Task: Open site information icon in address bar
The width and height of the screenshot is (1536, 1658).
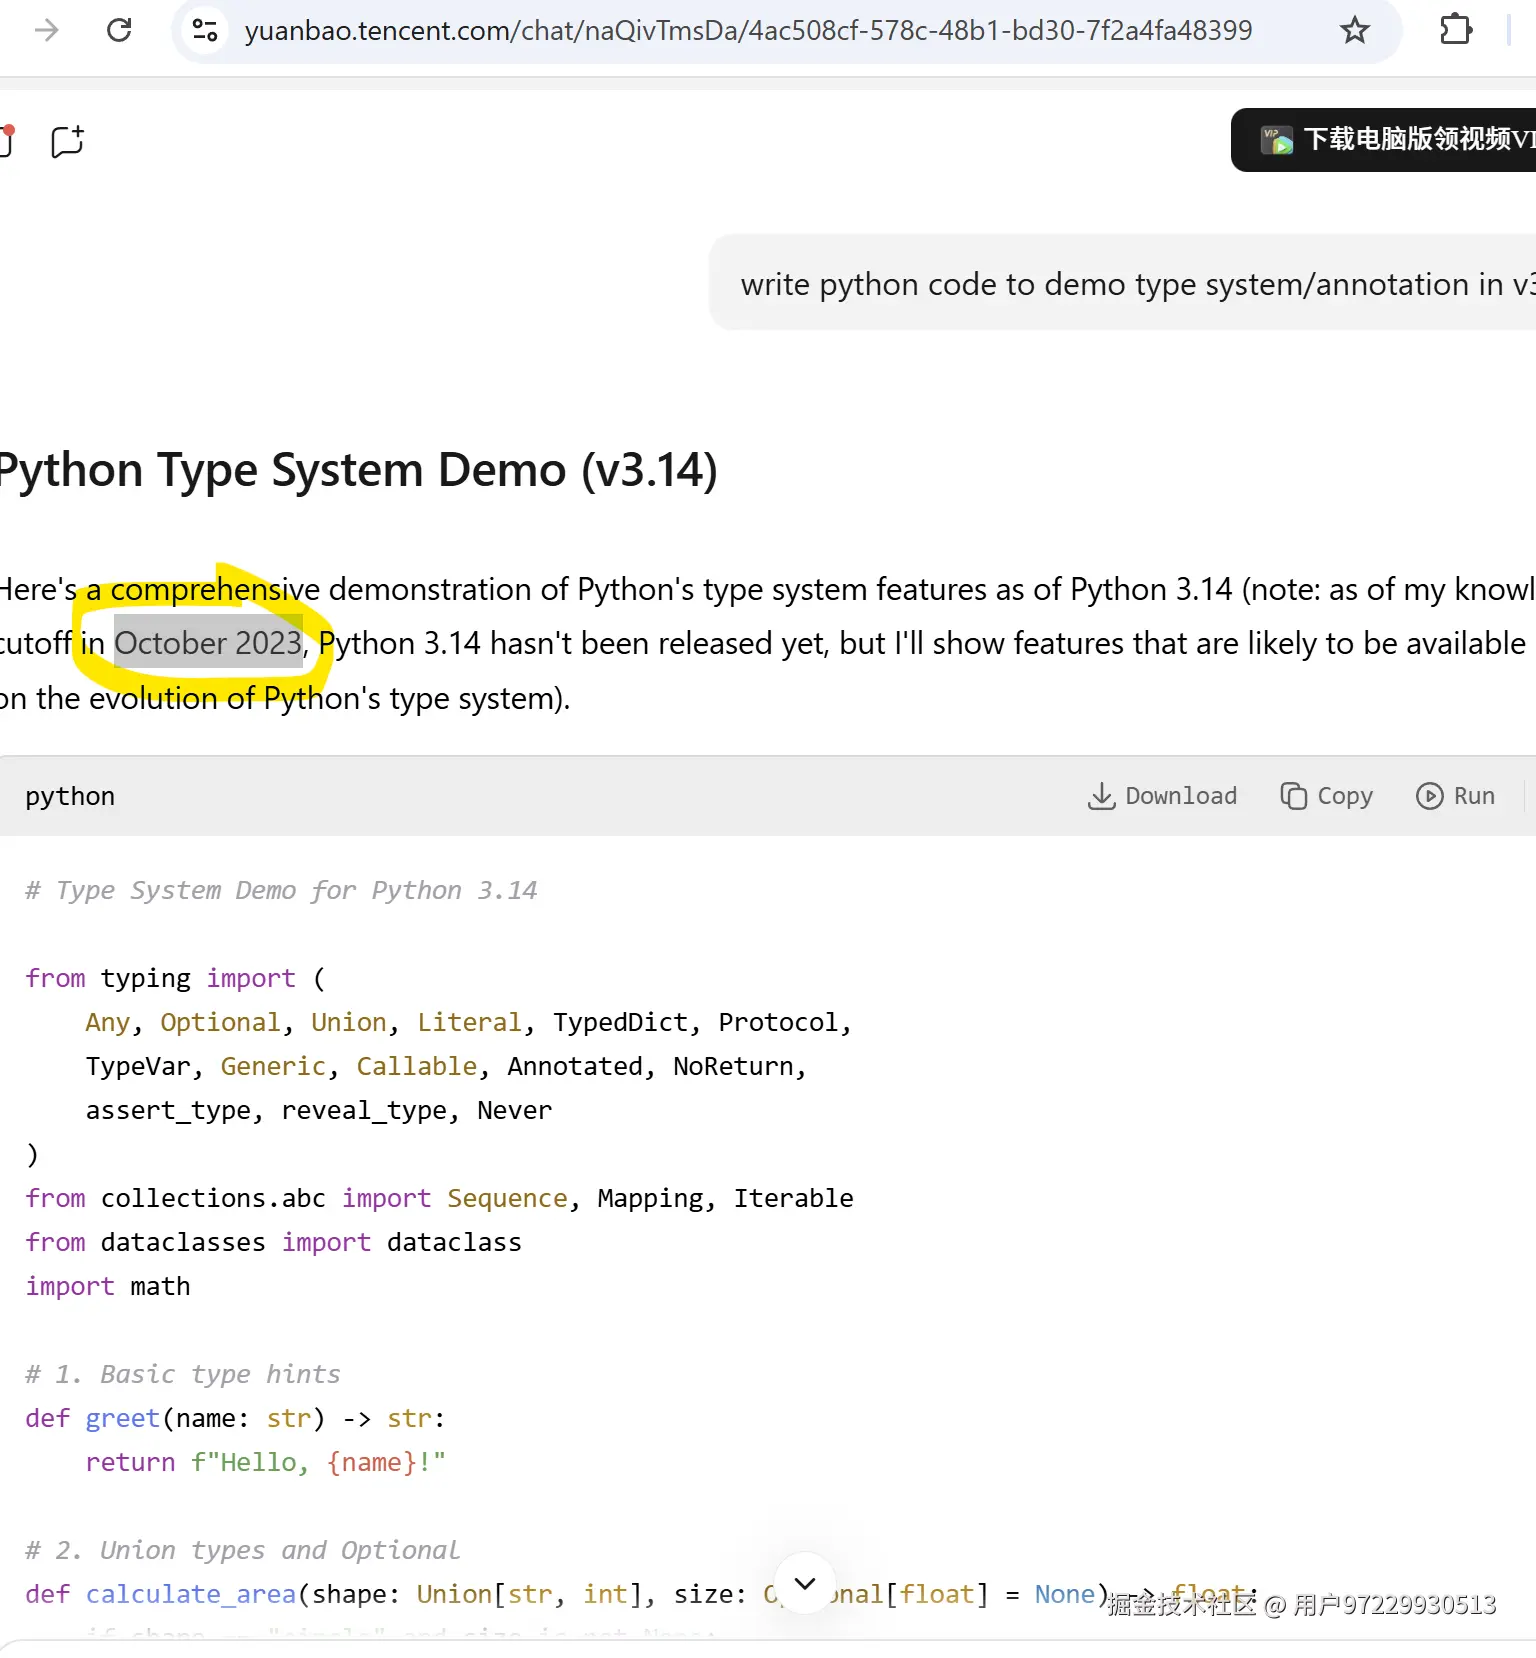Action: [x=205, y=30]
